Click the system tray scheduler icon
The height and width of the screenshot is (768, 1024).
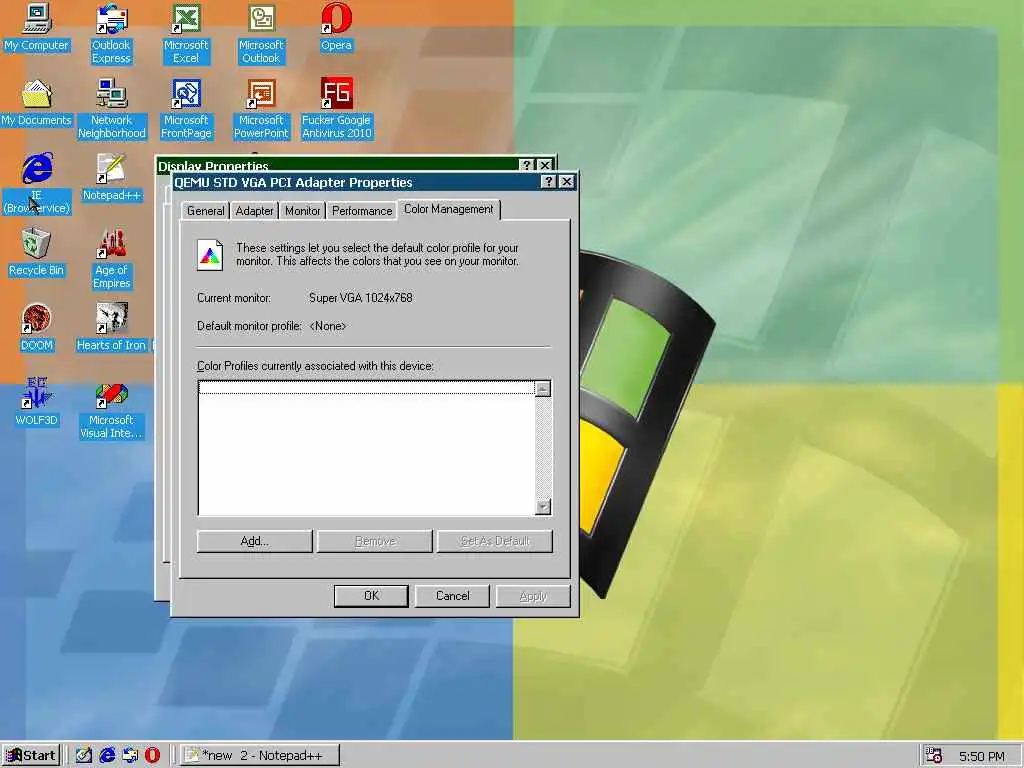tap(934, 755)
